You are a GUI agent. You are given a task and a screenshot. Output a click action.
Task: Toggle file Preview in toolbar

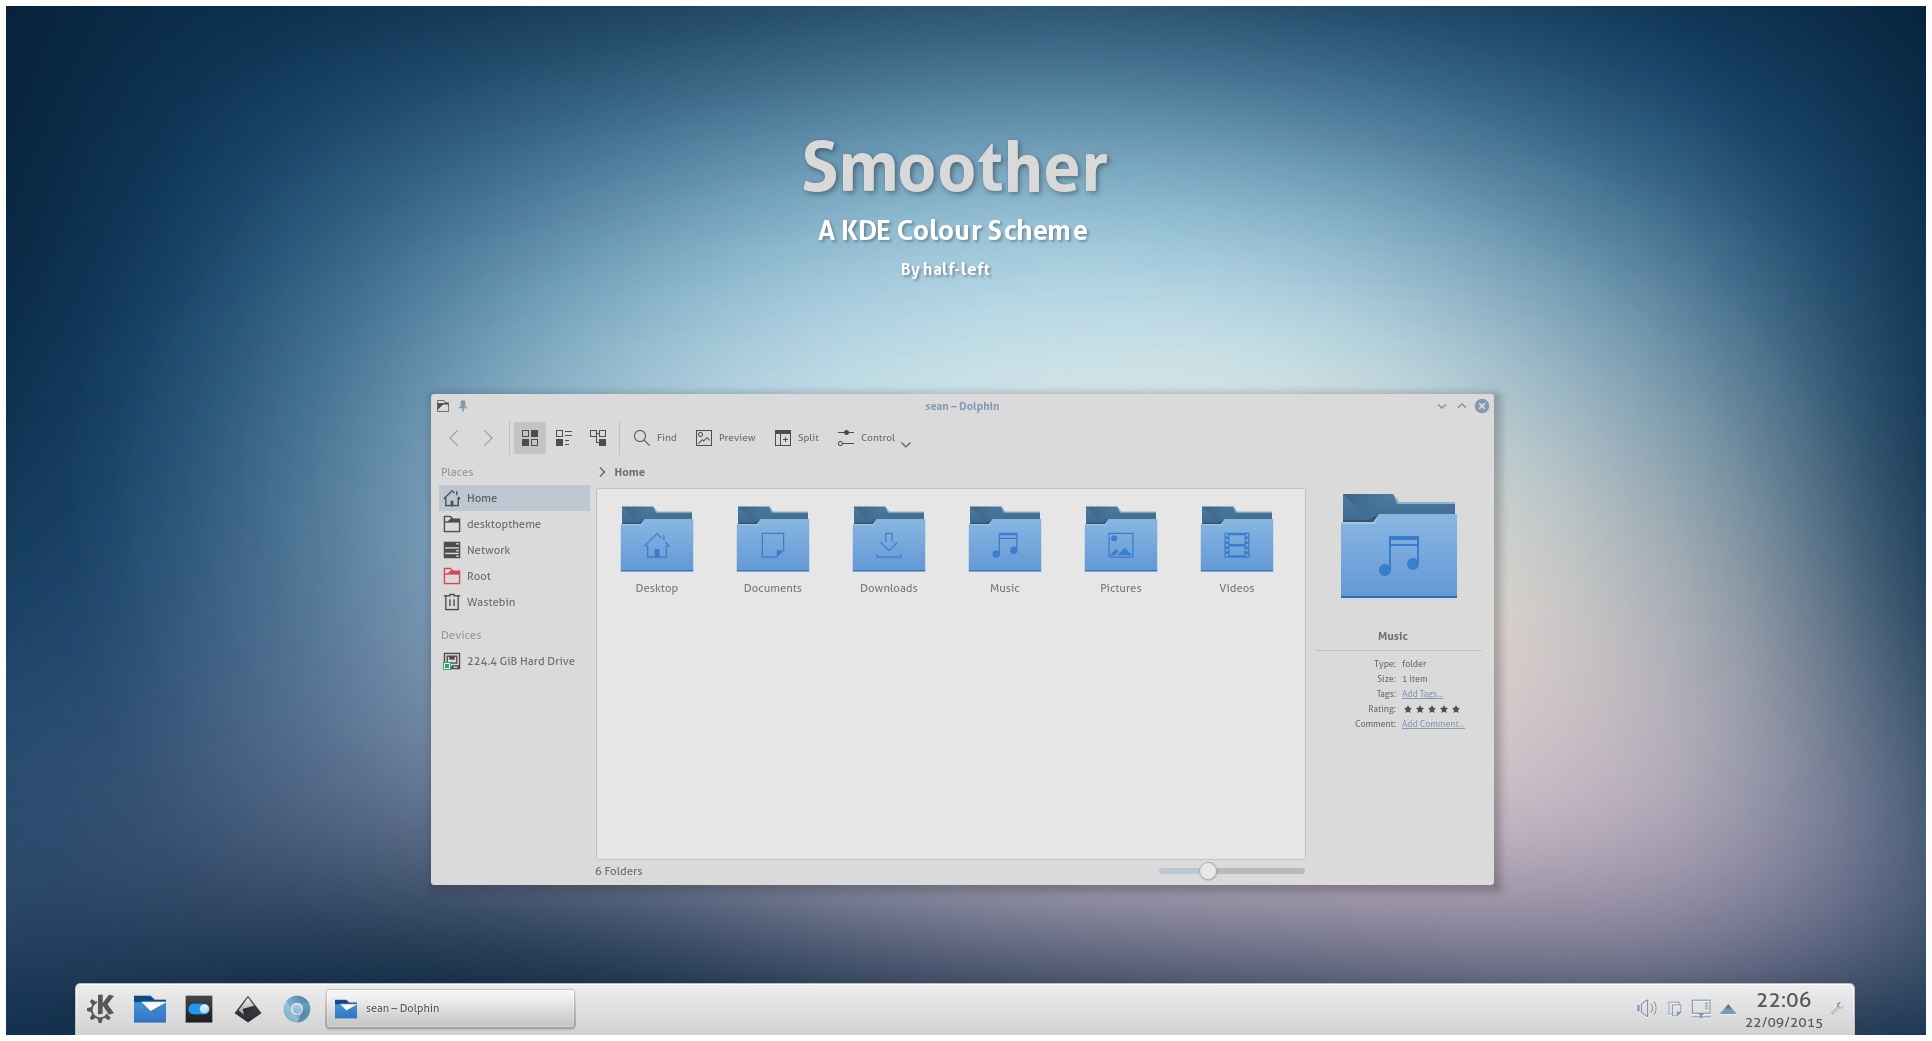pyautogui.click(x=726, y=438)
